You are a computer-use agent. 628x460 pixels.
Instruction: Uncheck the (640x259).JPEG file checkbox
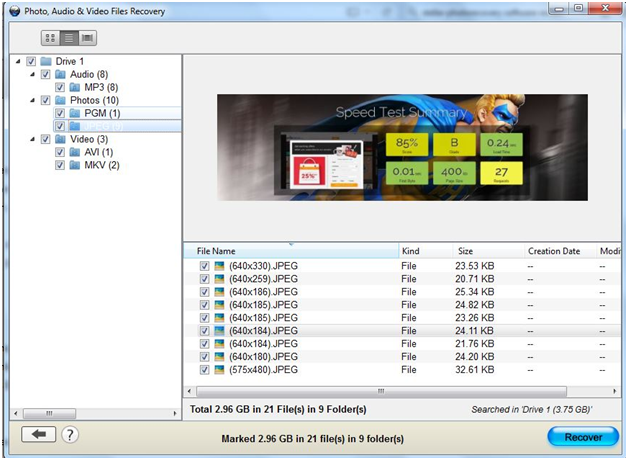coord(204,279)
